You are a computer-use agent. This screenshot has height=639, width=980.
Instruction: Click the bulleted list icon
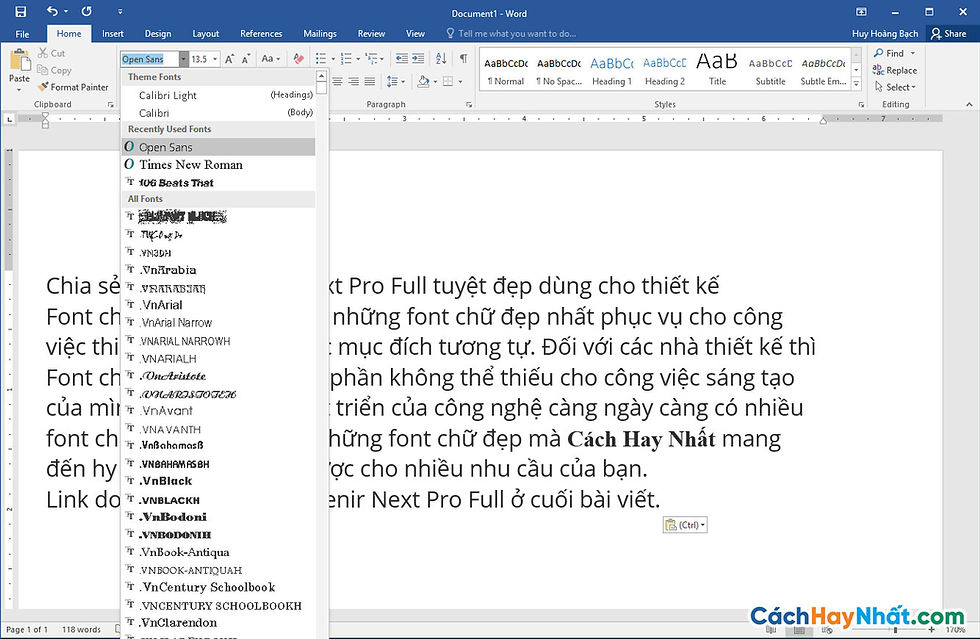[x=321, y=59]
